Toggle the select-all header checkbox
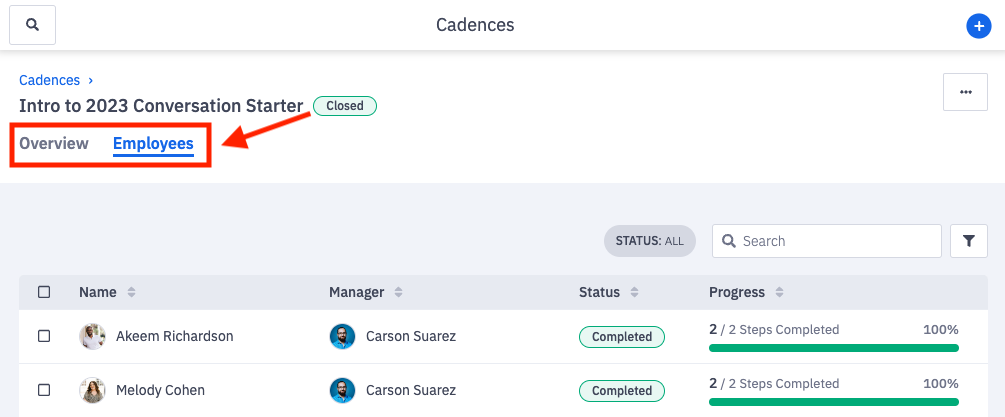Image resolution: width=1005 pixels, height=417 pixels. [x=44, y=292]
